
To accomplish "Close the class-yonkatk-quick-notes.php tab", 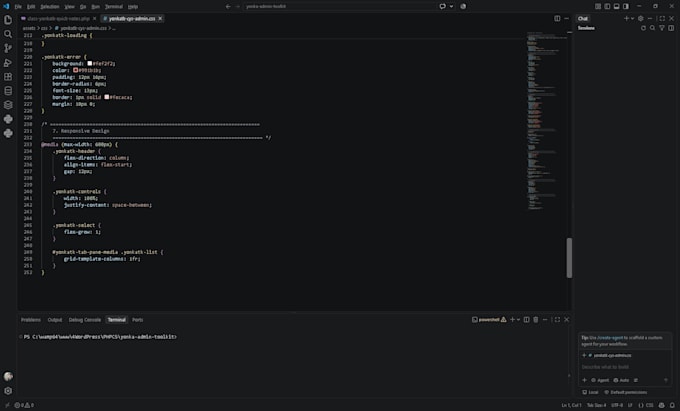I will [94, 19].
